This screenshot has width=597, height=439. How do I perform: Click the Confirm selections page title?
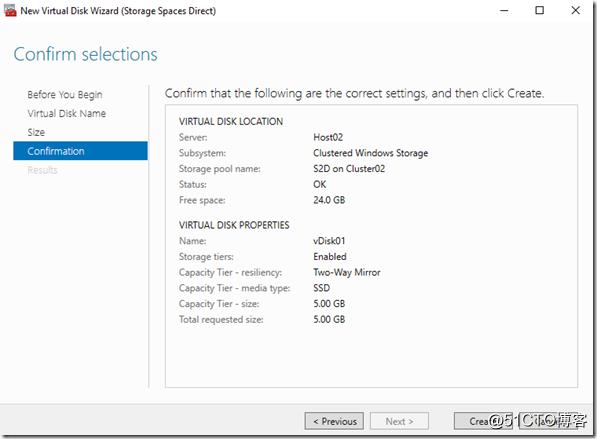click(85, 54)
